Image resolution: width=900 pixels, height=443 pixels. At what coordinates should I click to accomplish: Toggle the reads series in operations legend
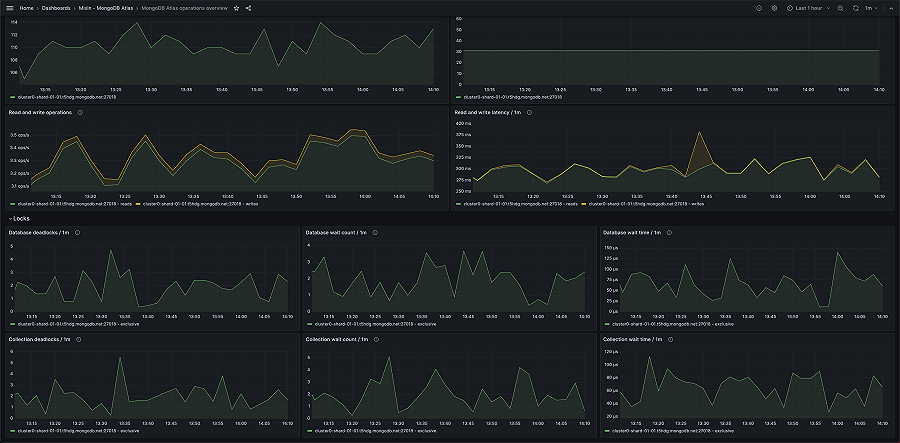point(77,204)
